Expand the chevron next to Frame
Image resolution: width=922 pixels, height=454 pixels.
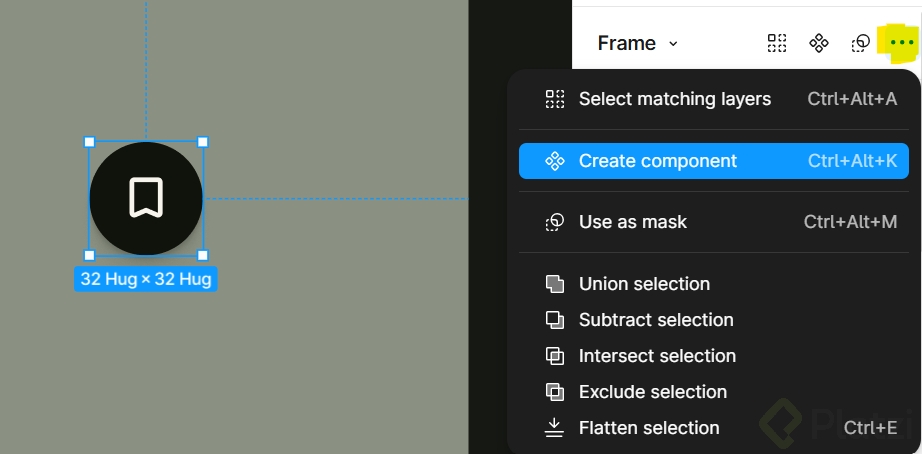[x=673, y=44]
